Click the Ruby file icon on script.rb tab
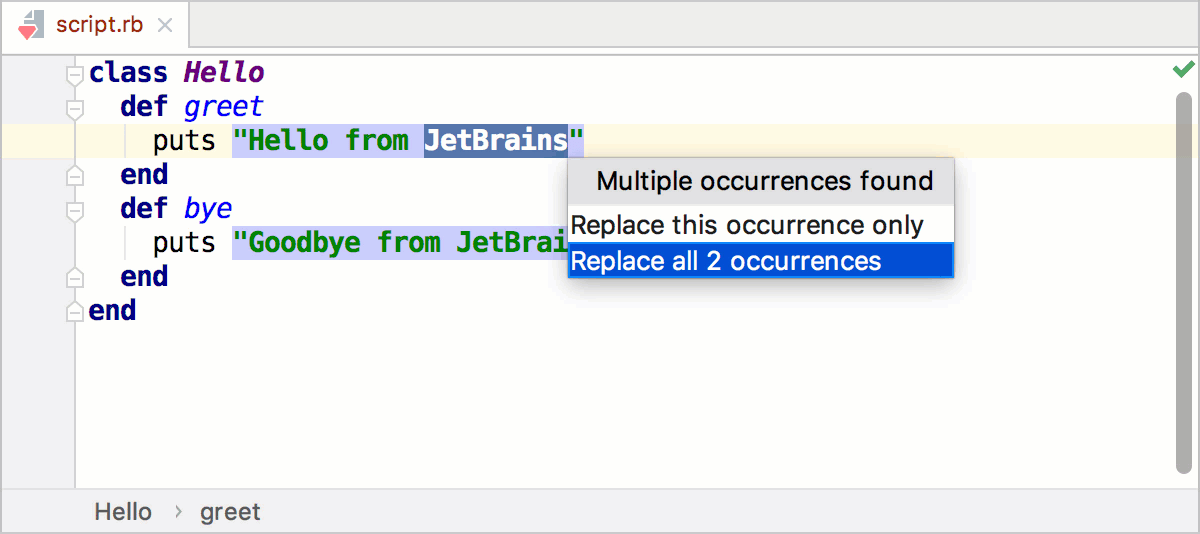 [x=31, y=25]
